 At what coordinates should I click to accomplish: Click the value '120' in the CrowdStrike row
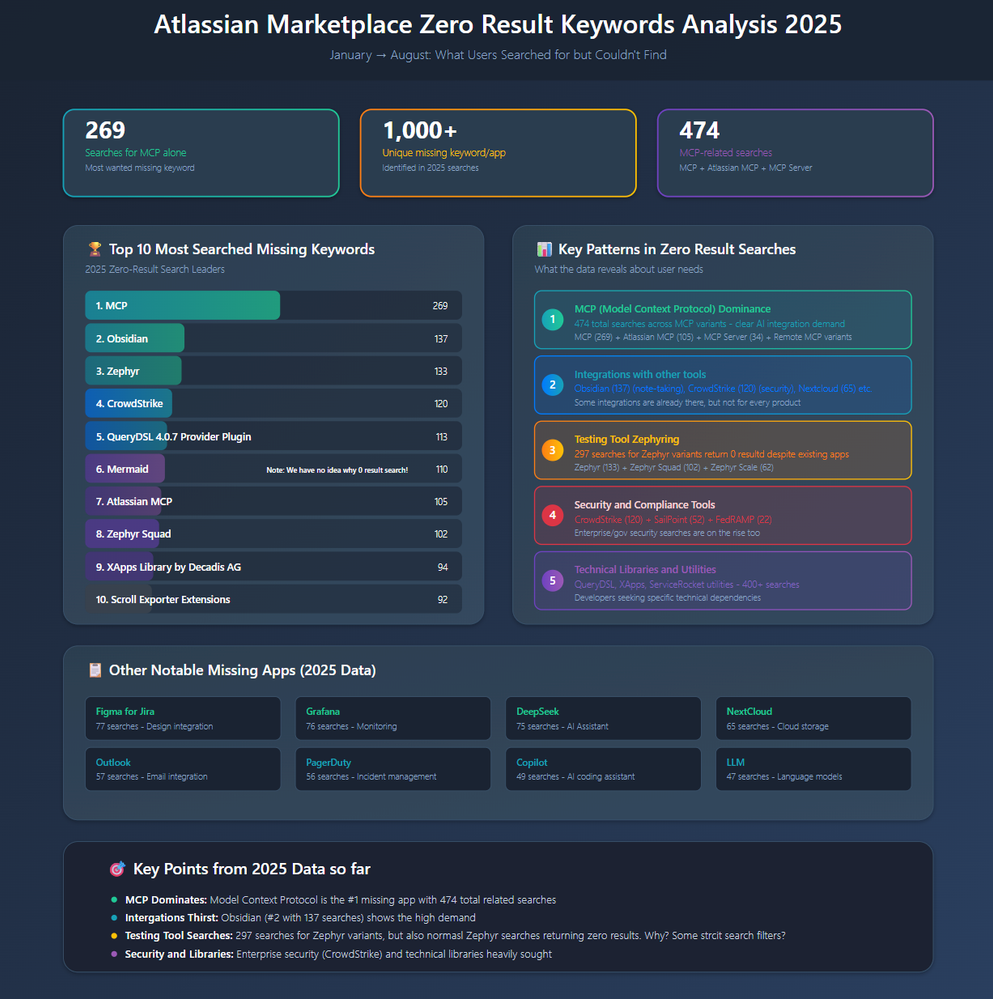[441, 404]
